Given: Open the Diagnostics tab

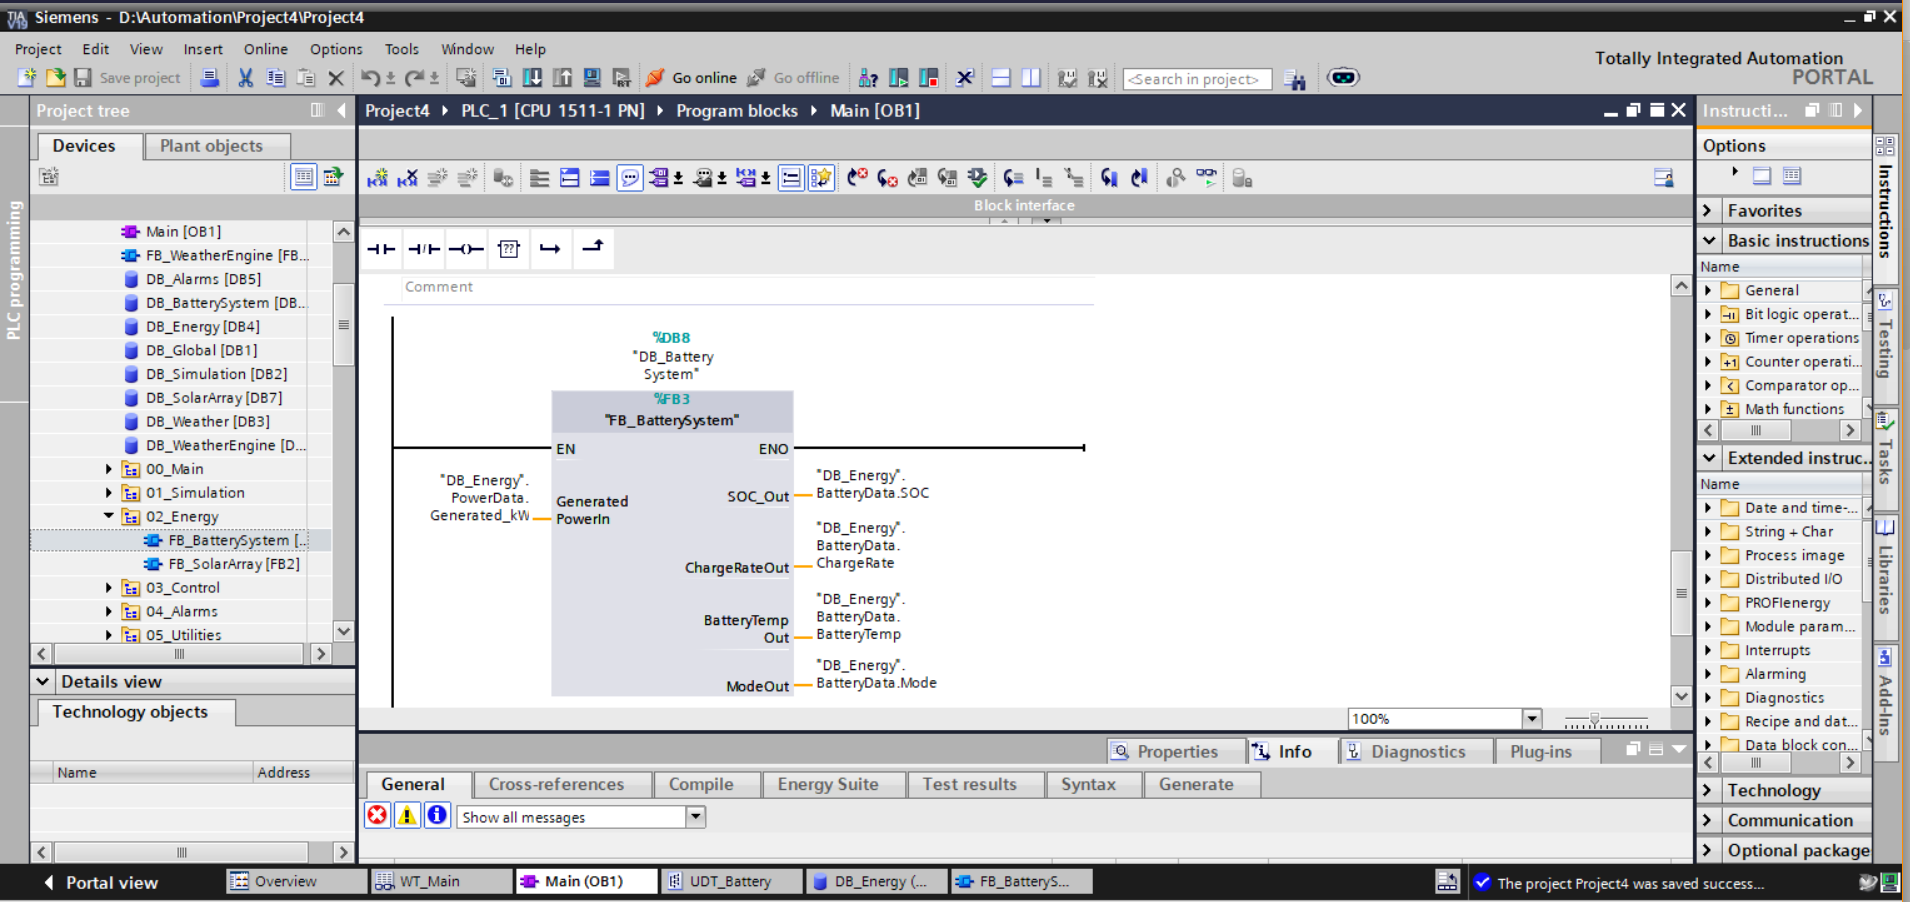Looking at the screenshot, I should pyautogui.click(x=1416, y=752).
